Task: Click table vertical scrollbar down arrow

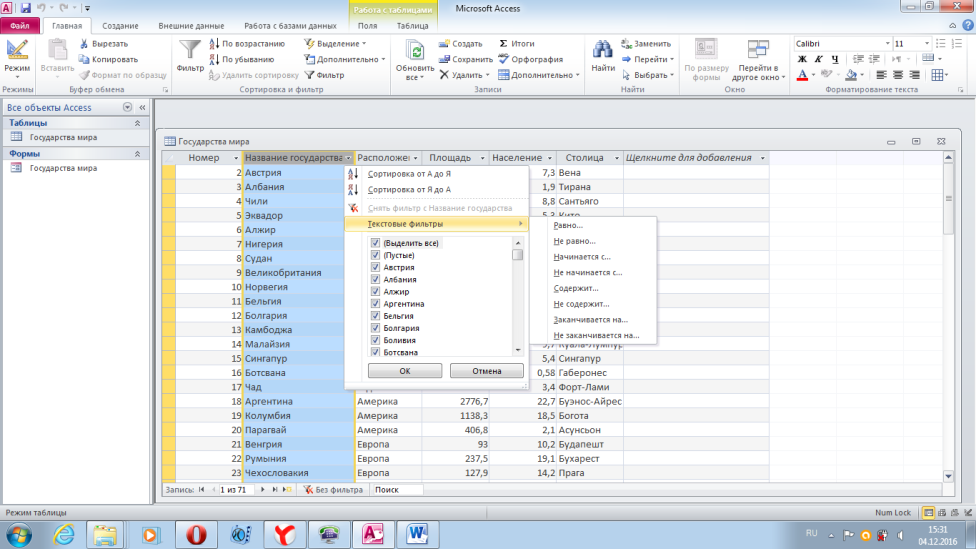Action: coord(948,476)
